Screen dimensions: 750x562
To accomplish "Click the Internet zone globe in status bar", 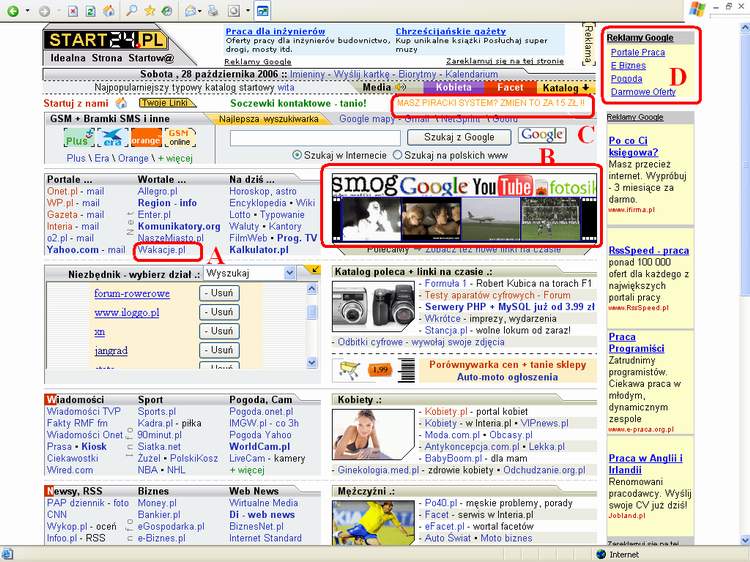I will click(601, 554).
